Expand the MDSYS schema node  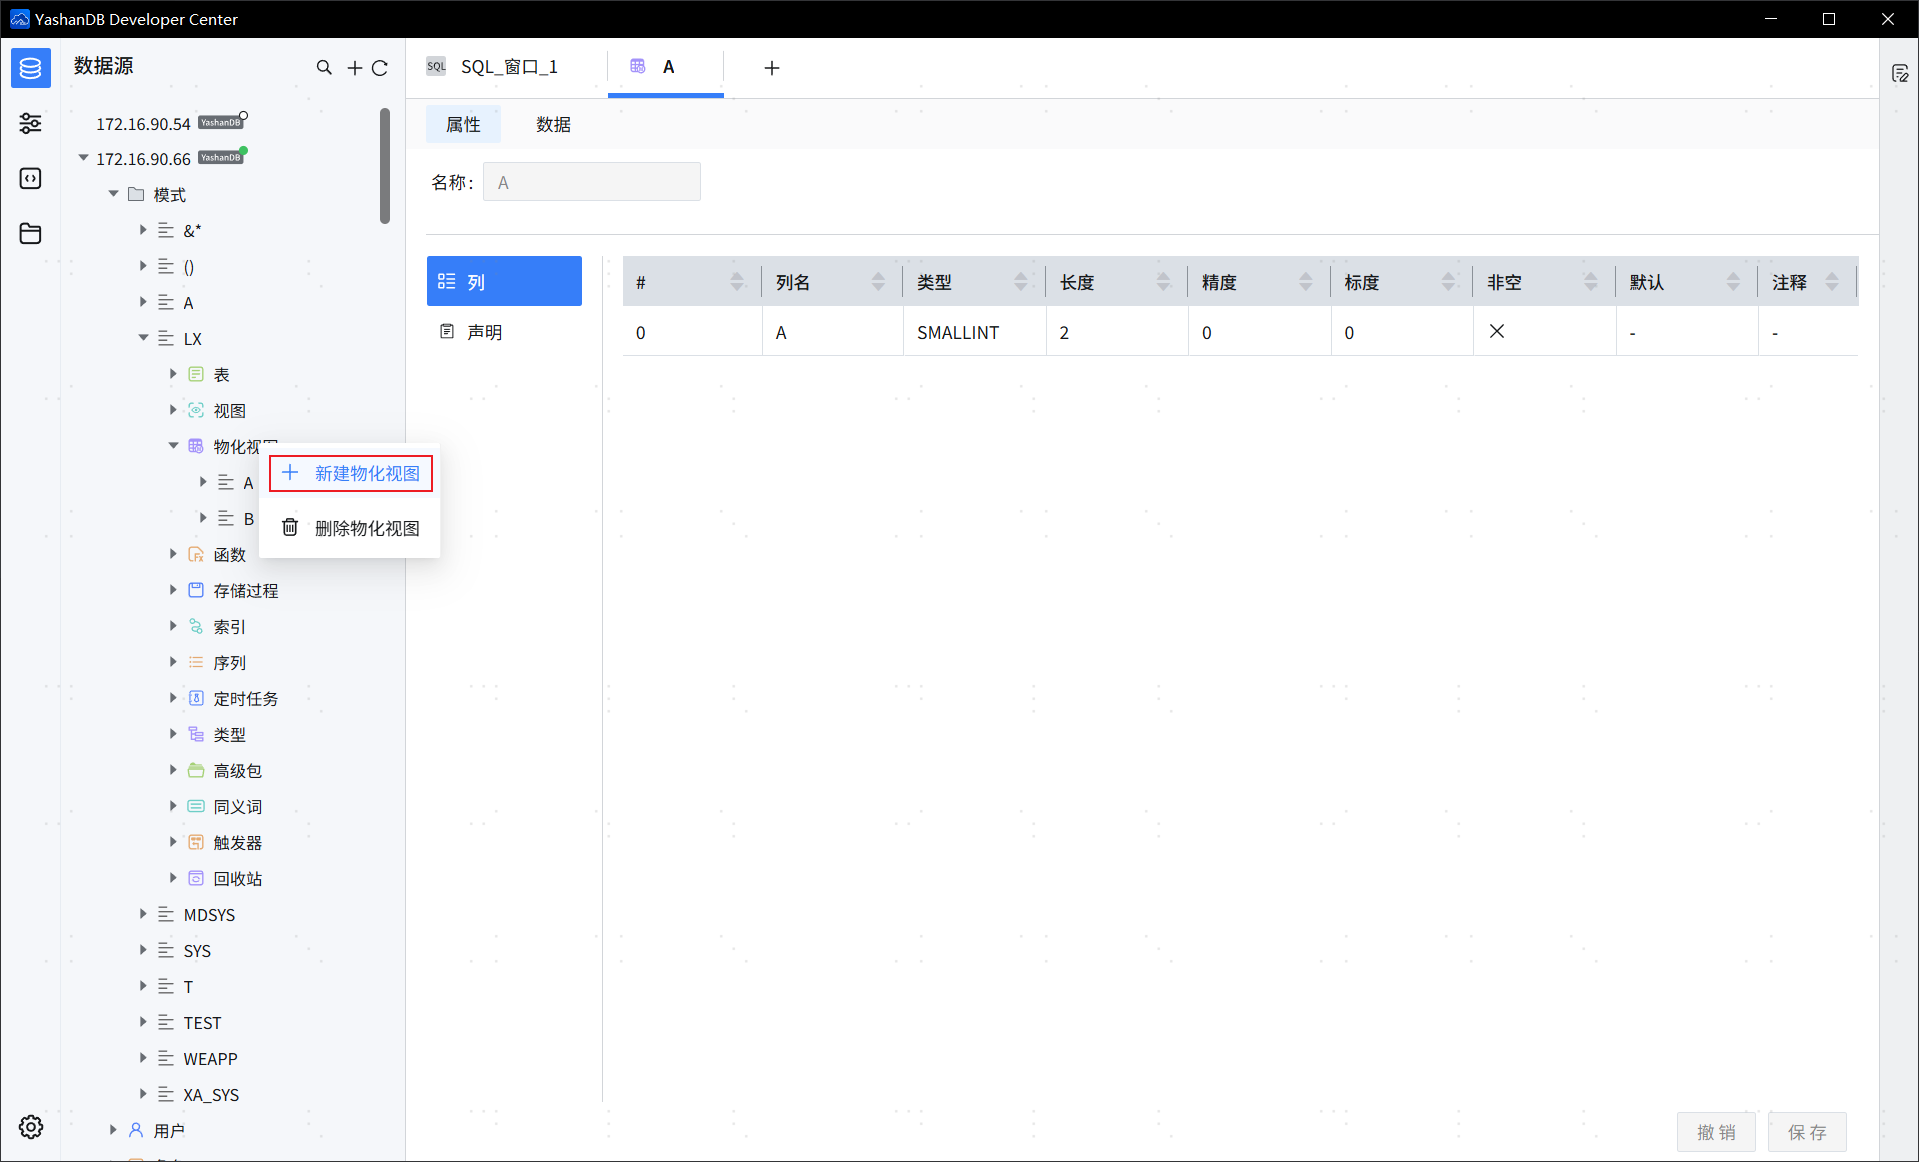[x=143, y=914]
